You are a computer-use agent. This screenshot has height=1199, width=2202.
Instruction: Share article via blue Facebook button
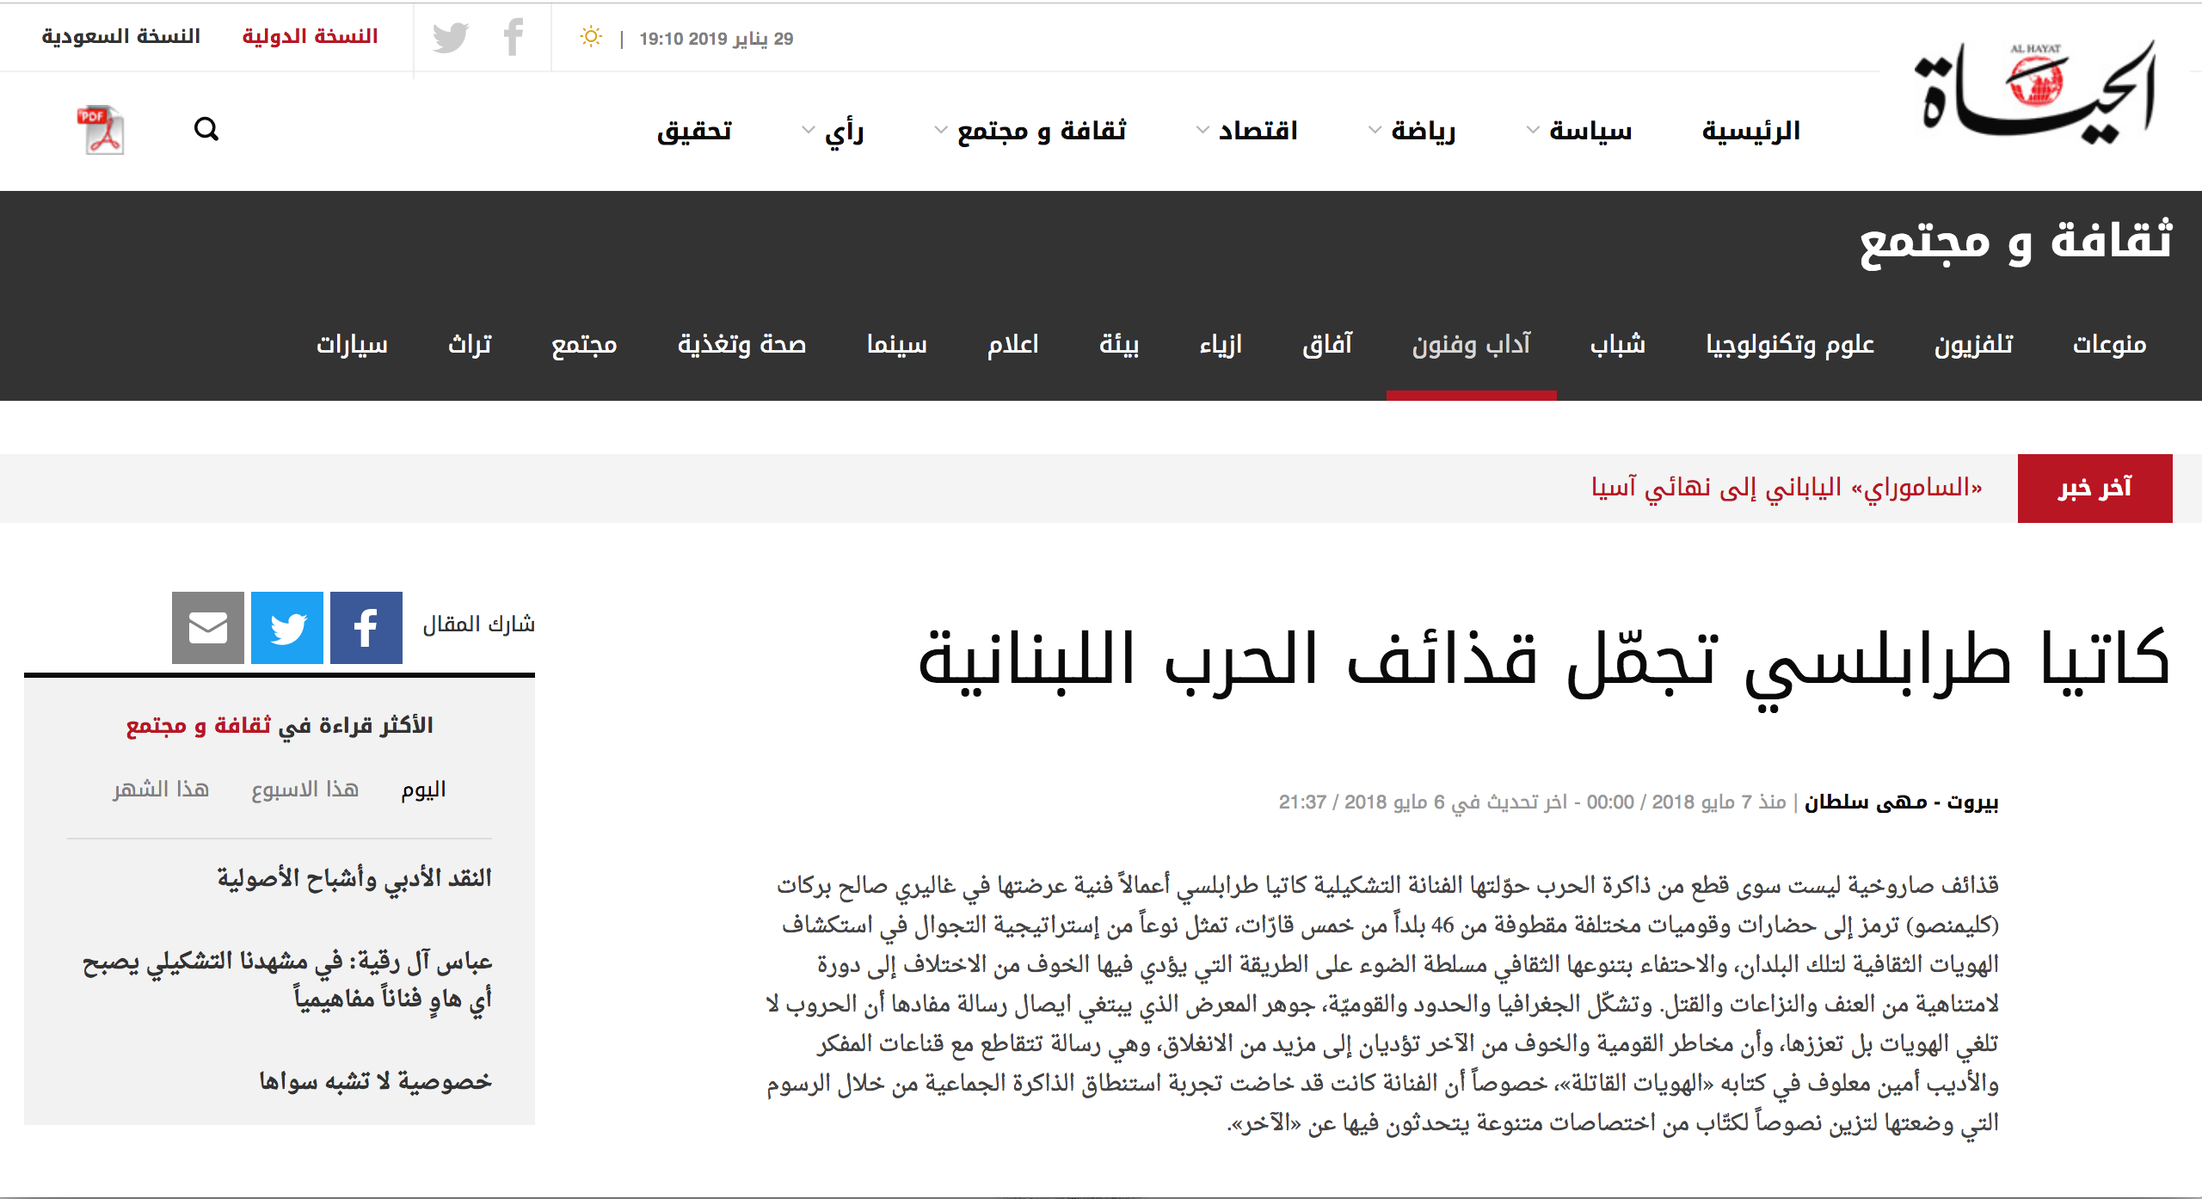366,628
